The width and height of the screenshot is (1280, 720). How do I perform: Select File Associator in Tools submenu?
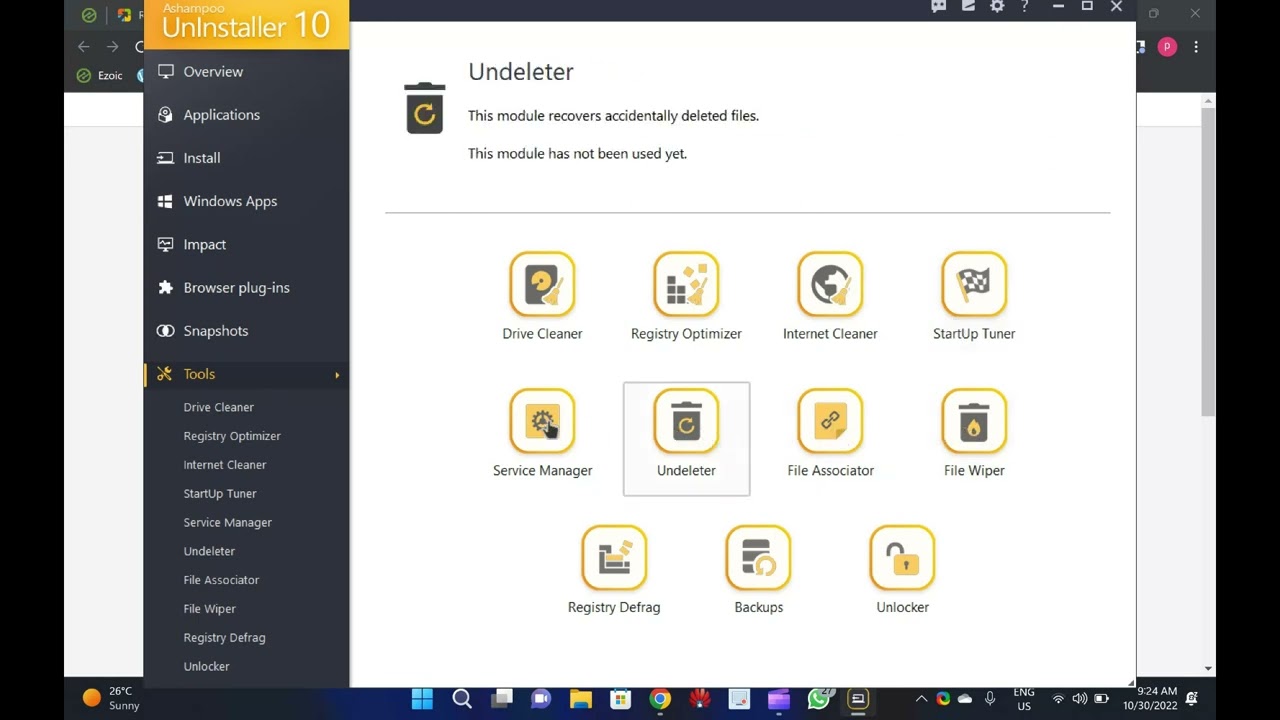point(221,580)
